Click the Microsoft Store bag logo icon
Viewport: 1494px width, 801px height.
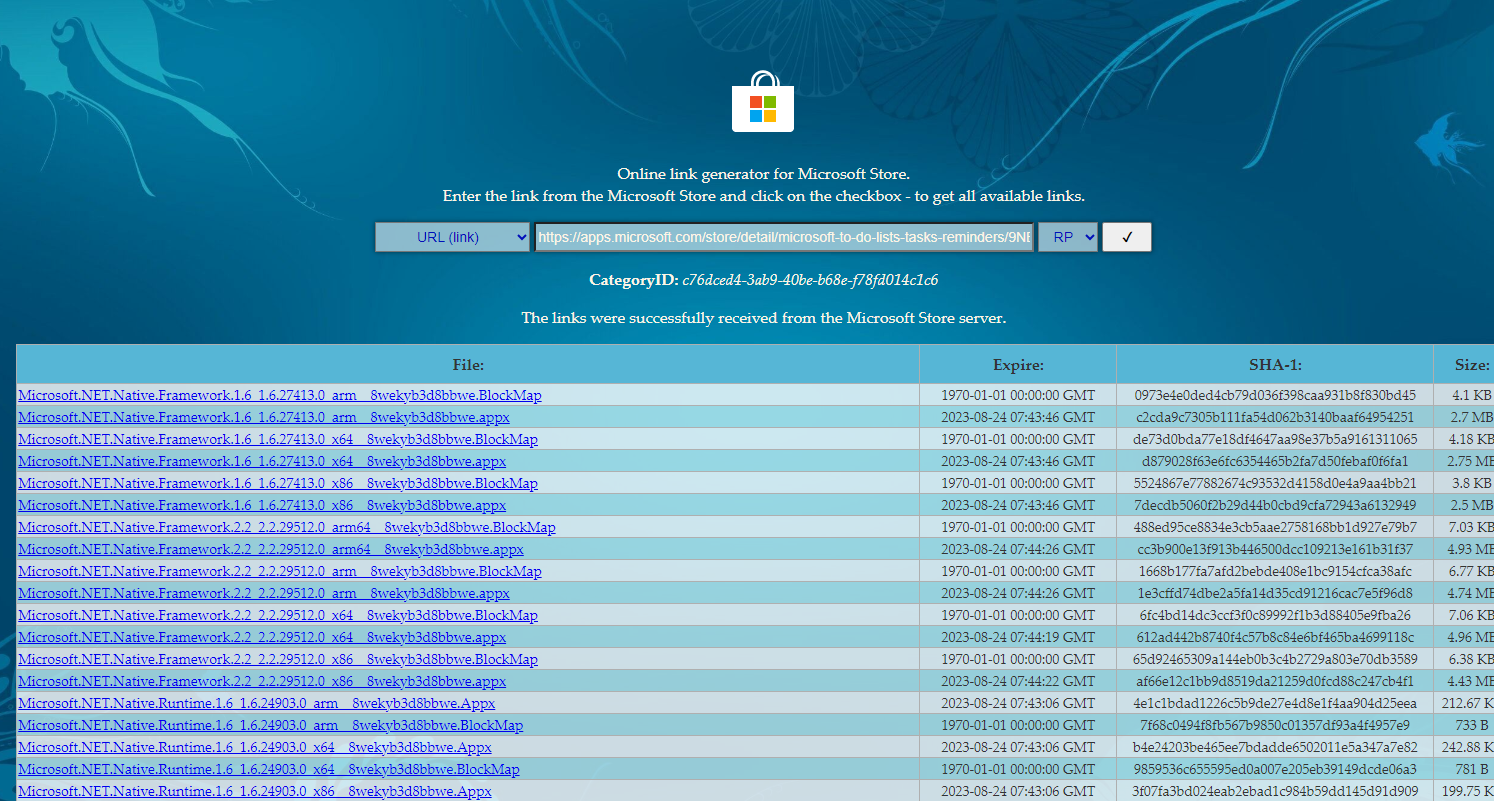[762, 102]
